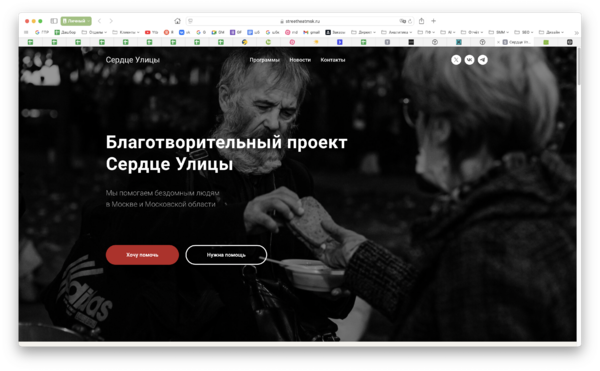Viewport: 600px width, 371px height.
Task: Open the Share icon in toolbar
Action: click(421, 21)
